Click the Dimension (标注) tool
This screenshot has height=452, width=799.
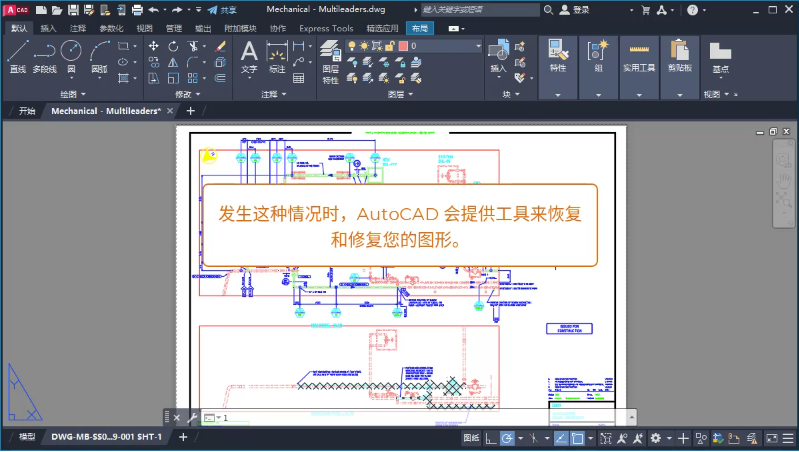[x=277, y=56]
